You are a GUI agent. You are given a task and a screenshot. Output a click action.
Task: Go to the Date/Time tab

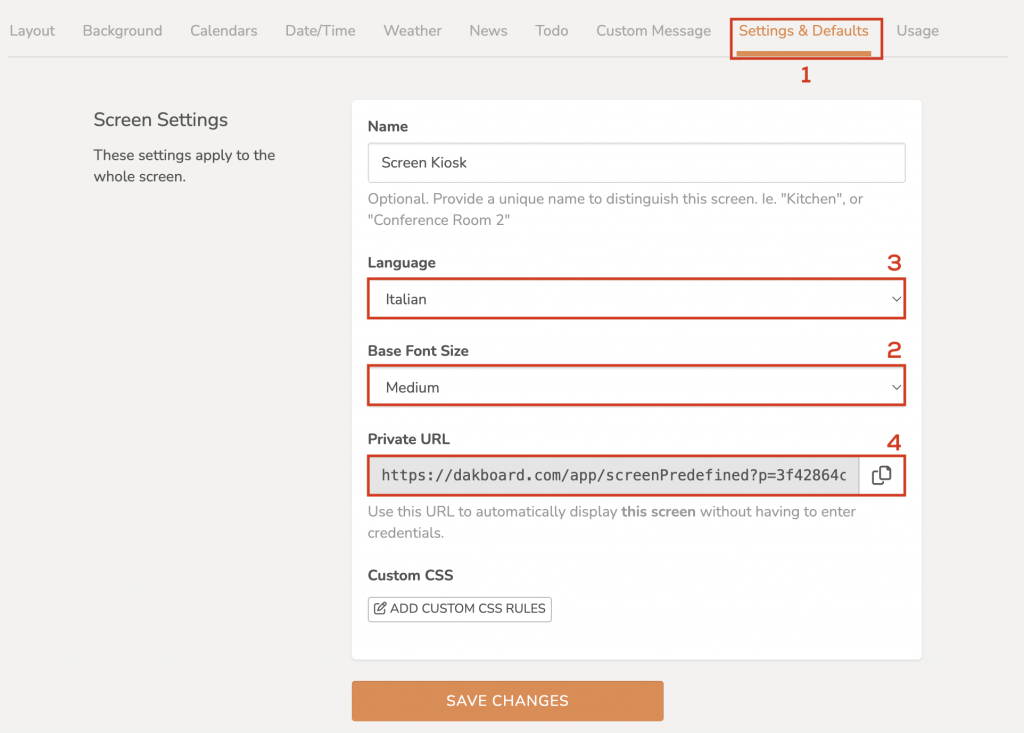coord(320,31)
